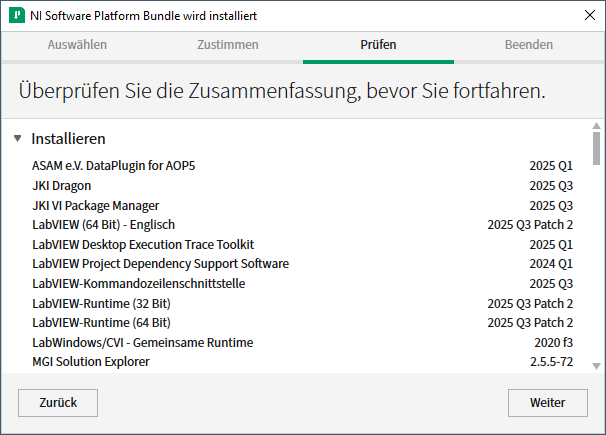This screenshot has height=435, width=606.
Task: Select the Prüfen tab
Action: [378, 45]
